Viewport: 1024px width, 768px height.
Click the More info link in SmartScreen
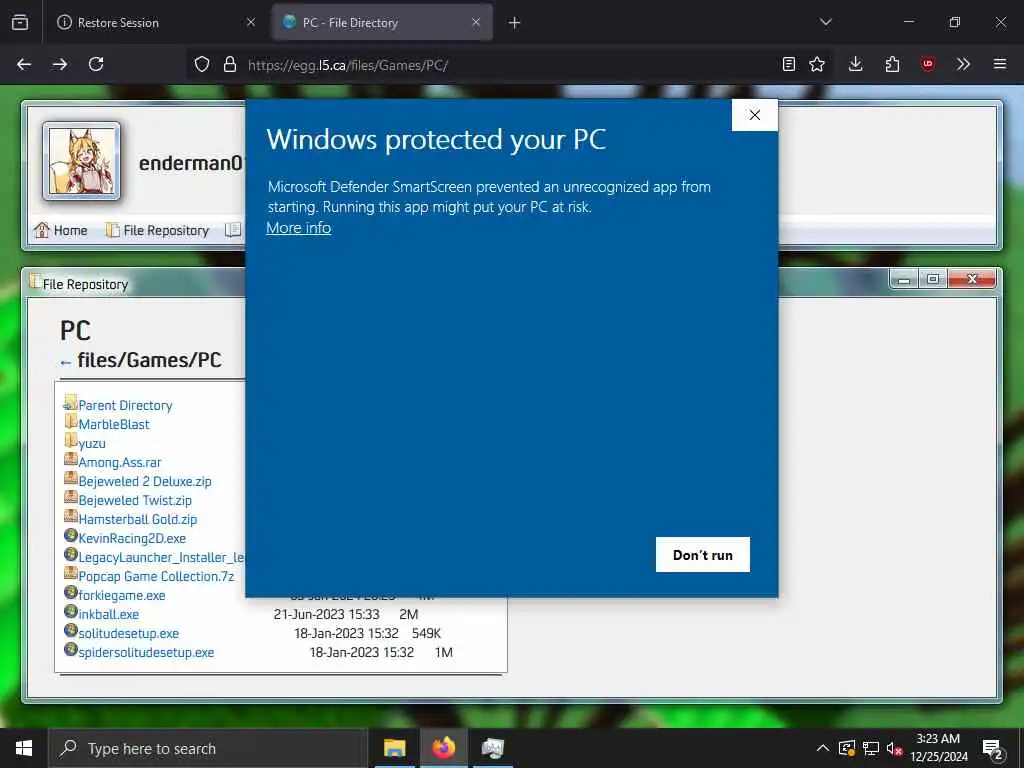298,228
